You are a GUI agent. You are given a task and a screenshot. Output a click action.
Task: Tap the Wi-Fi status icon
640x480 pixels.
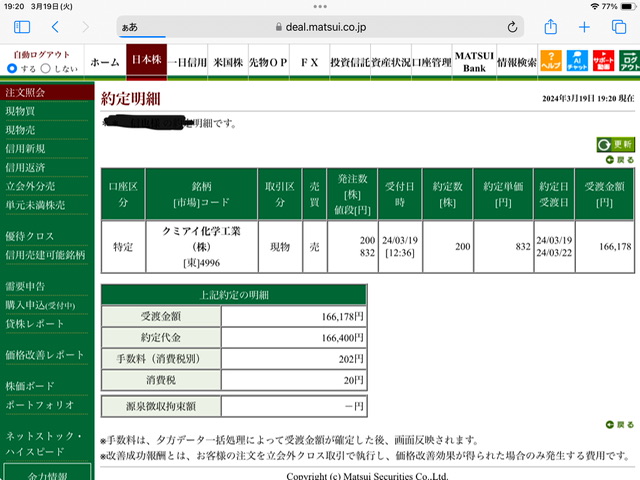tap(595, 7)
